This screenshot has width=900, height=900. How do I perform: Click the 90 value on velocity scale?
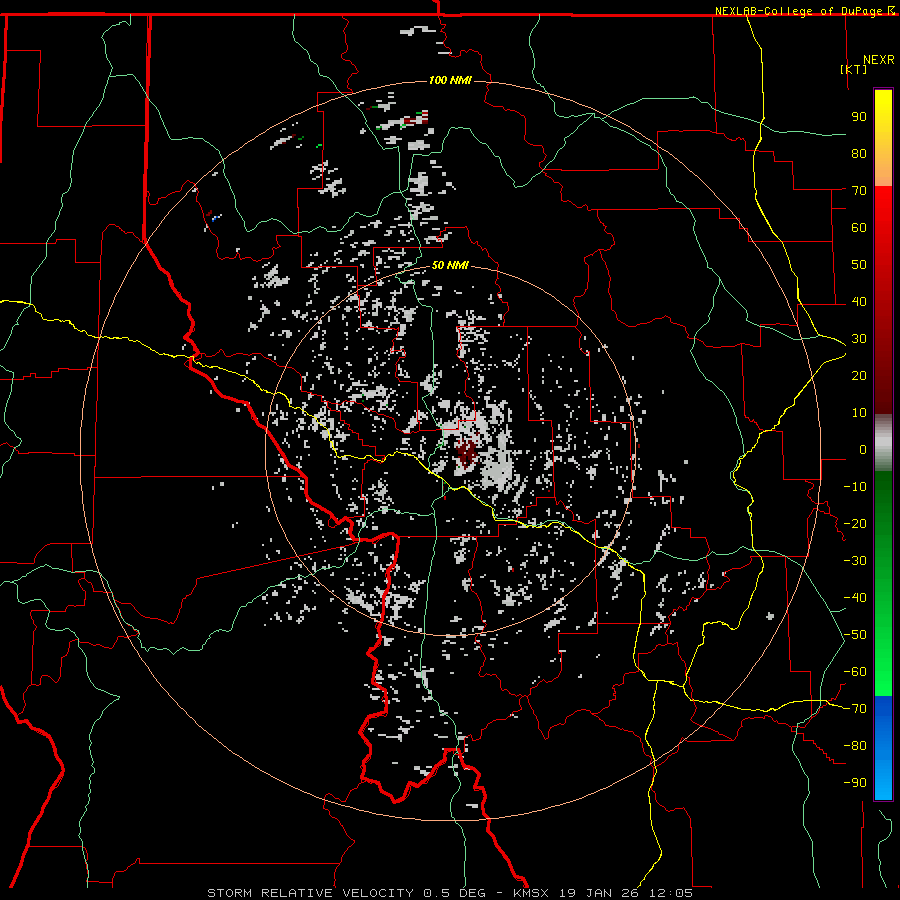click(x=859, y=117)
